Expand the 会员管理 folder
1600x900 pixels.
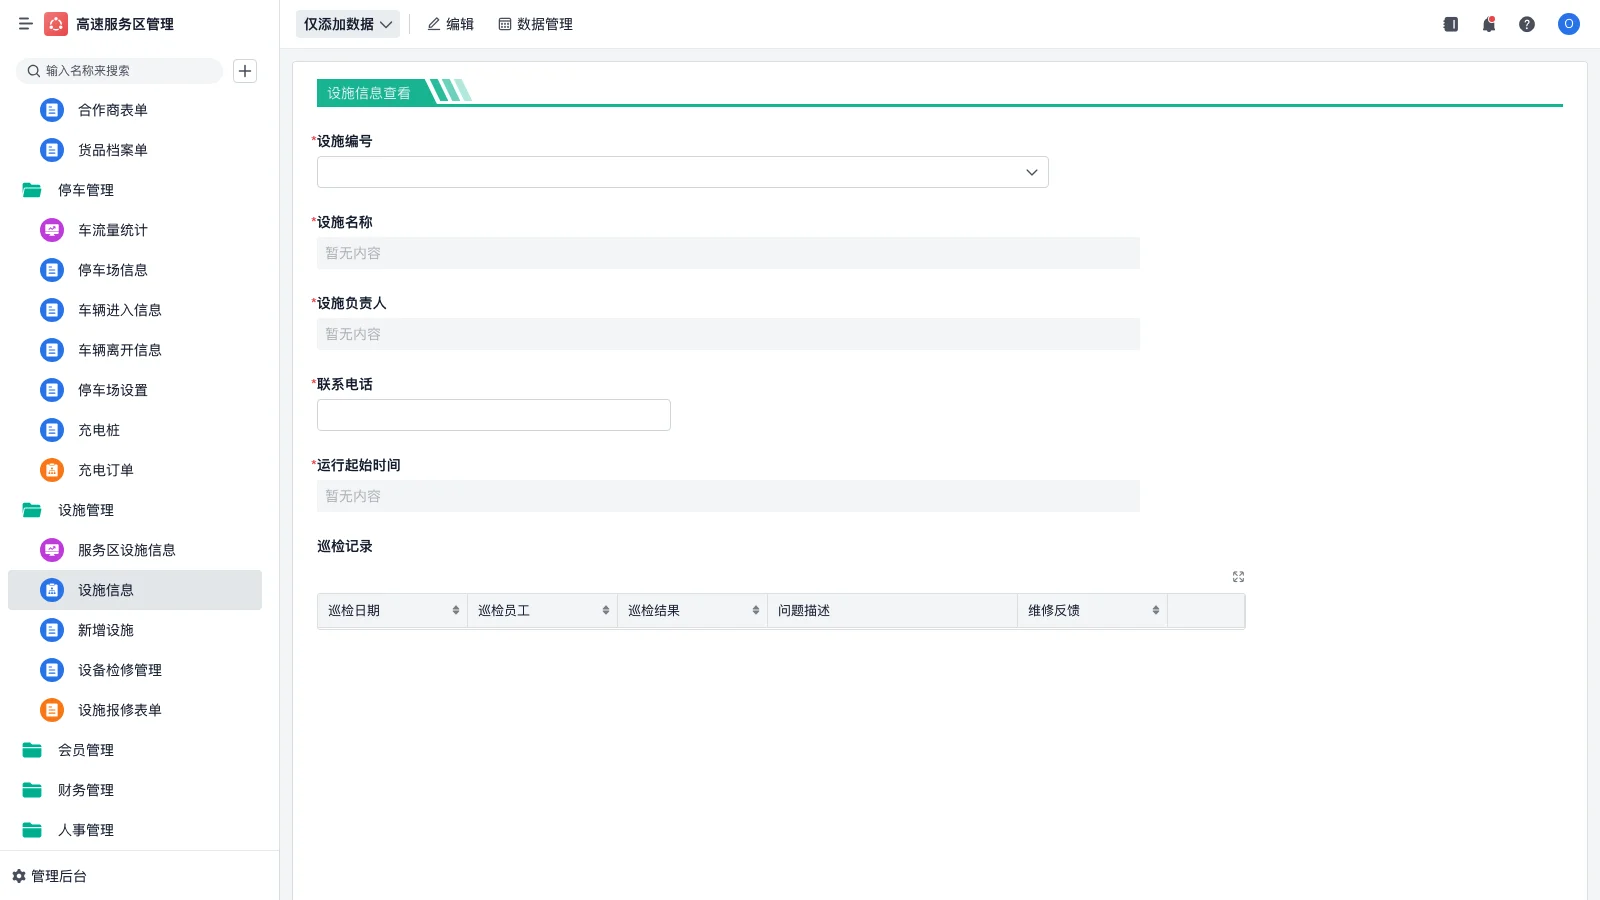click(87, 750)
